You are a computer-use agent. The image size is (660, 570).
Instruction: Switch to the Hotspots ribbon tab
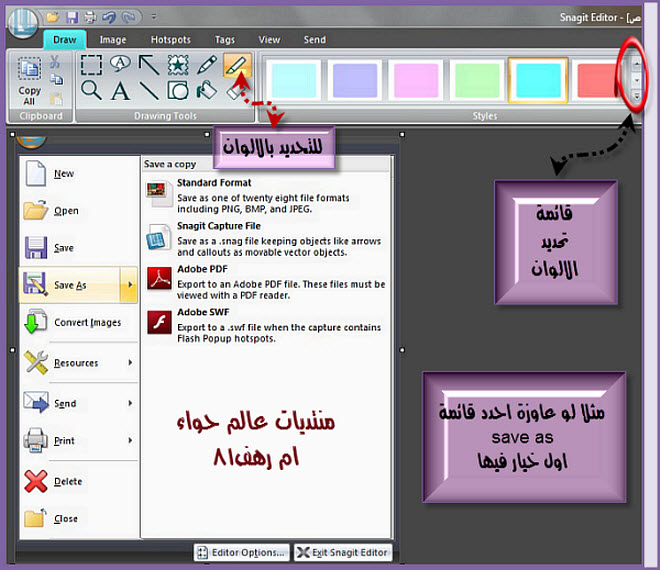(x=171, y=40)
